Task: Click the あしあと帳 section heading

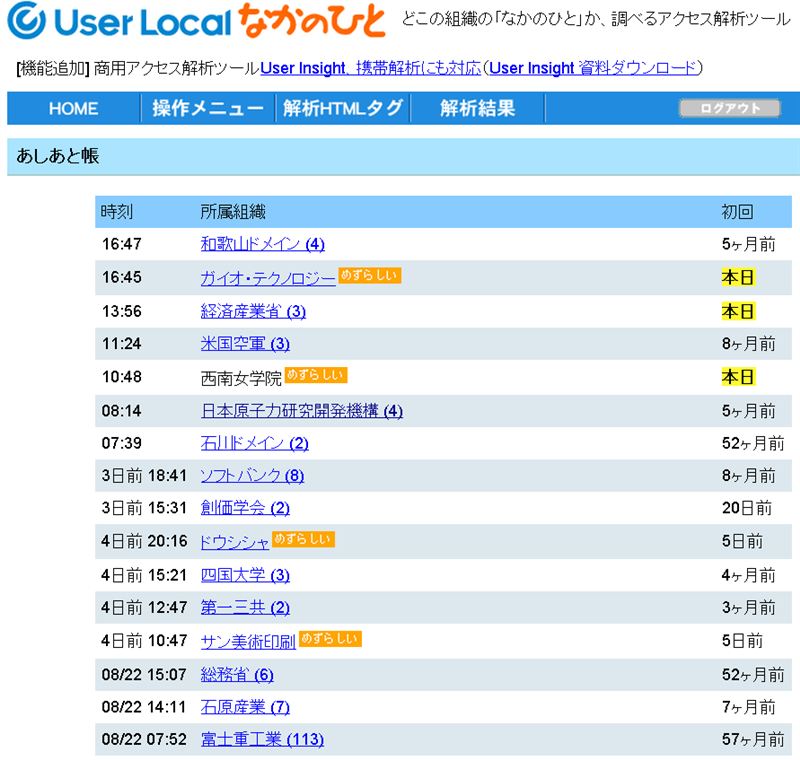Action: (57, 156)
